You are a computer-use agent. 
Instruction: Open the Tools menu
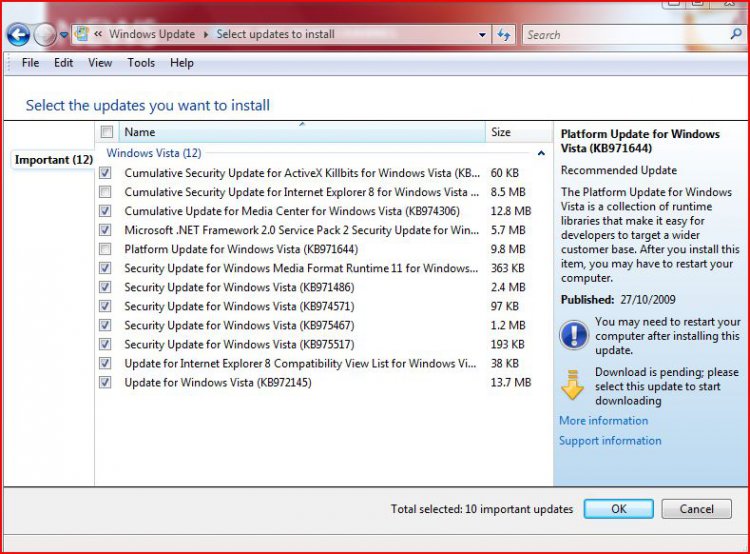141,63
